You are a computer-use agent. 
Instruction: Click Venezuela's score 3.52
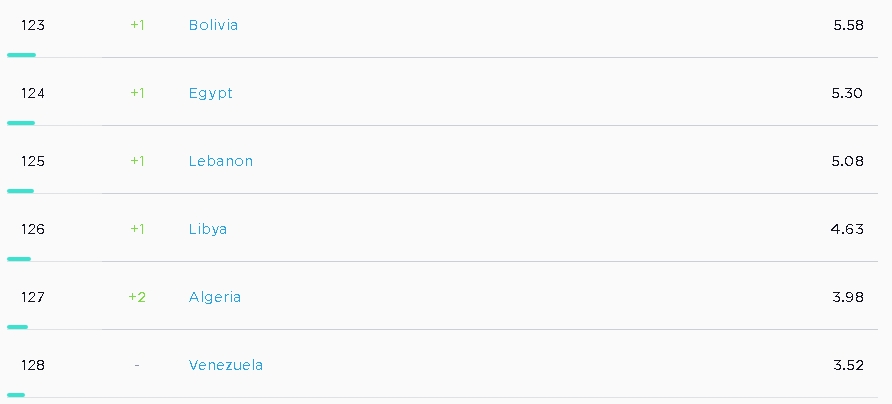click(x=848, y=365)
